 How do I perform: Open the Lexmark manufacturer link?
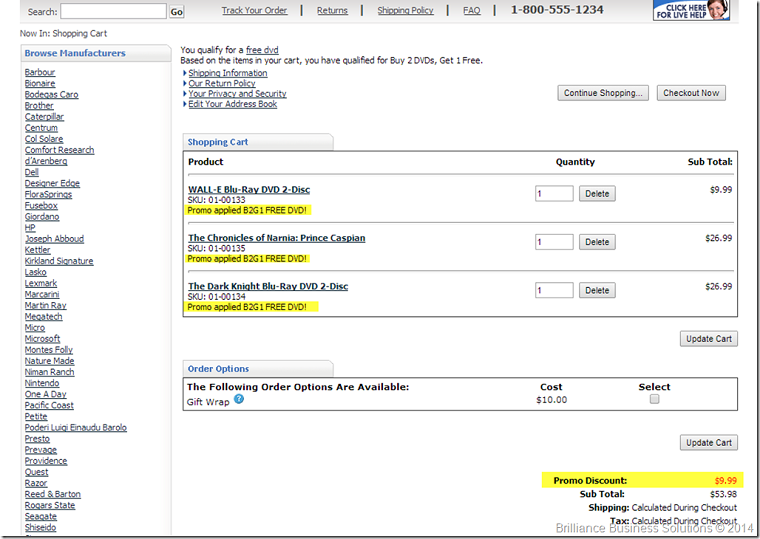(41, 283)
